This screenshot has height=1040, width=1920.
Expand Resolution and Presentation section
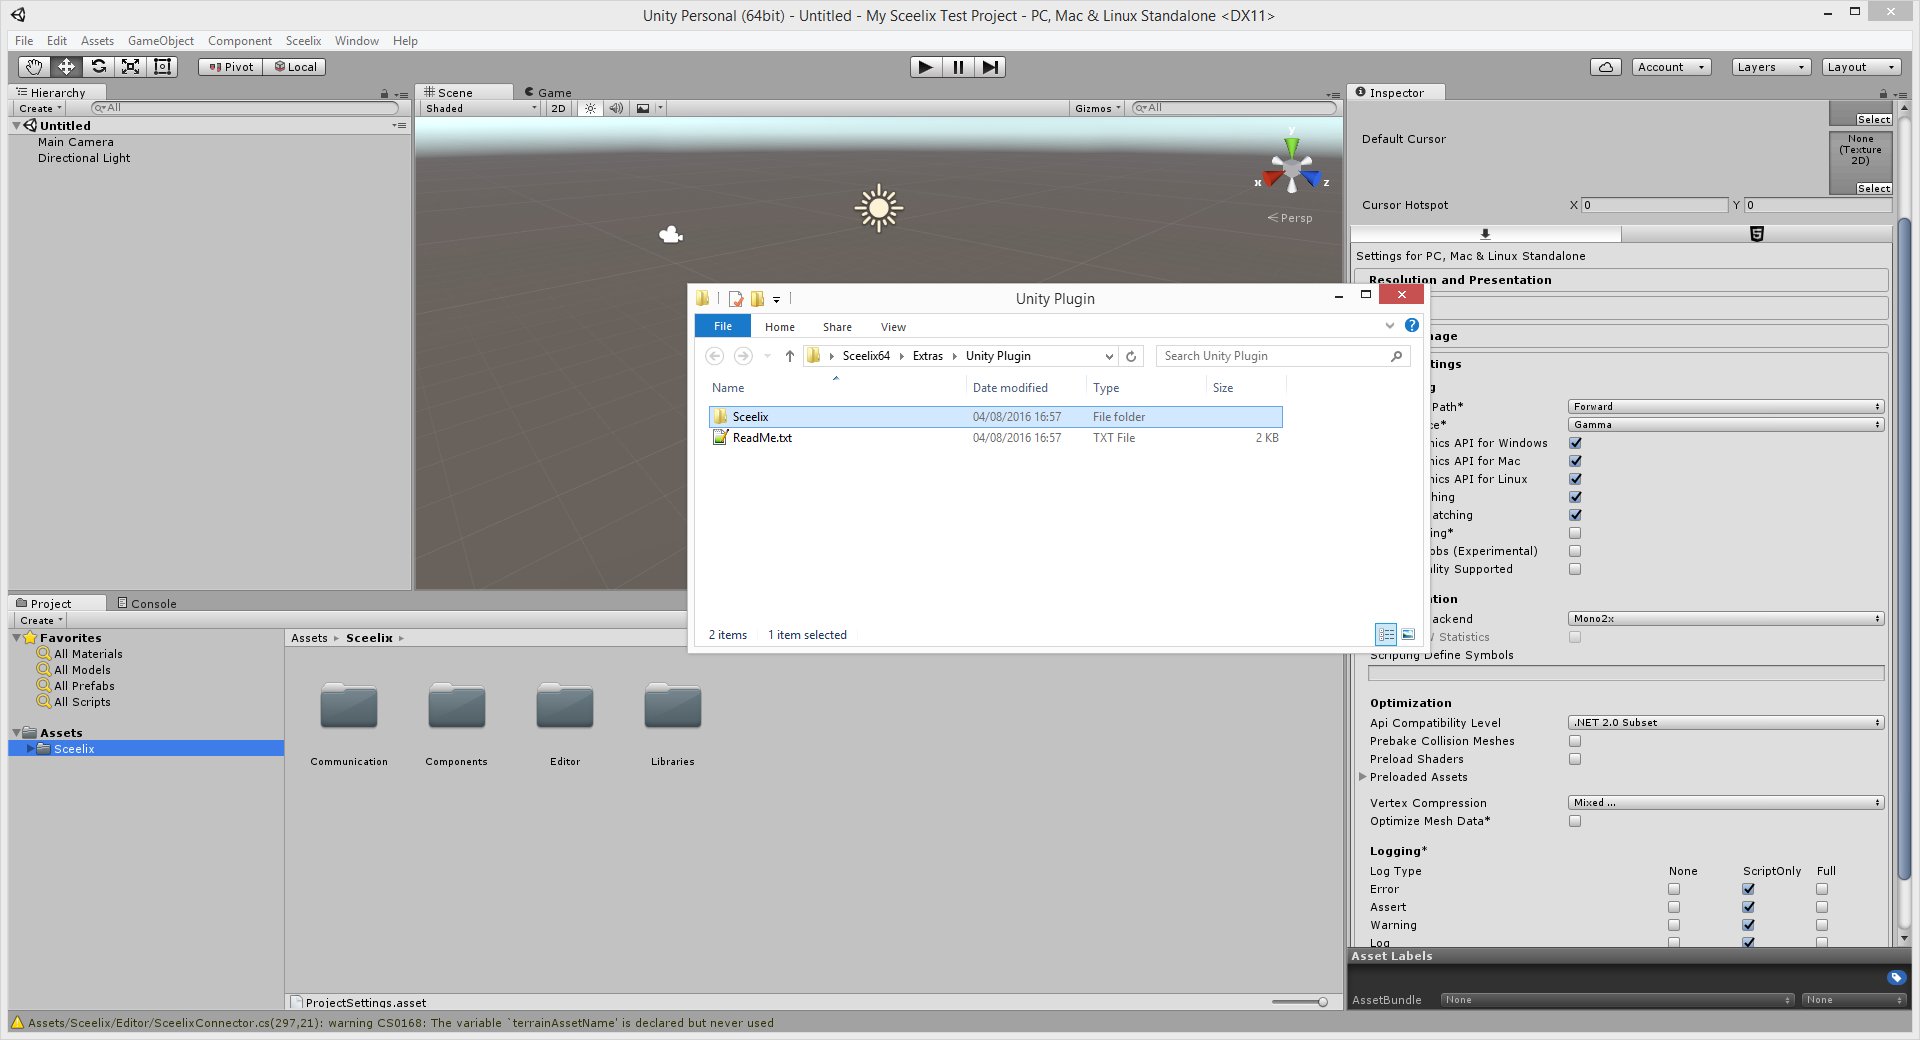click(x=1621, y=280)
